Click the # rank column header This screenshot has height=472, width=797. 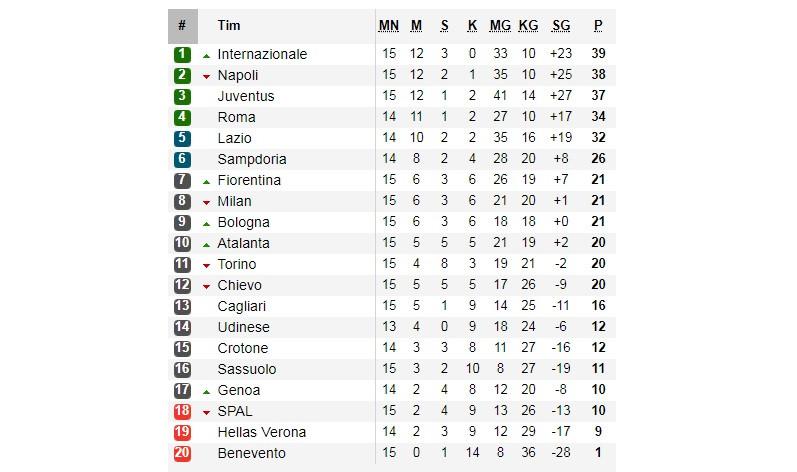[182, 25]
